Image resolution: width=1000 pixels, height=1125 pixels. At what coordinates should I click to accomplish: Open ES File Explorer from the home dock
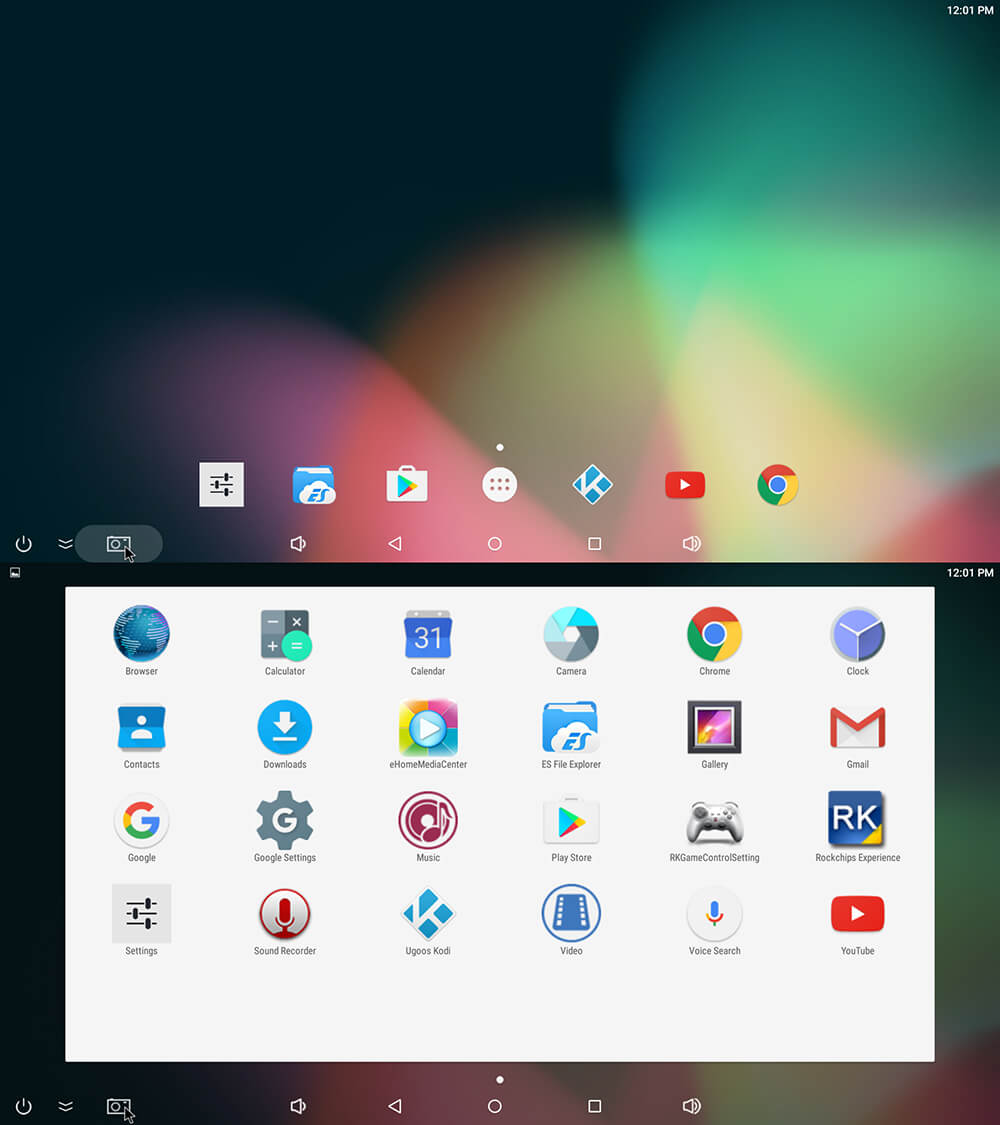point(313,485)
